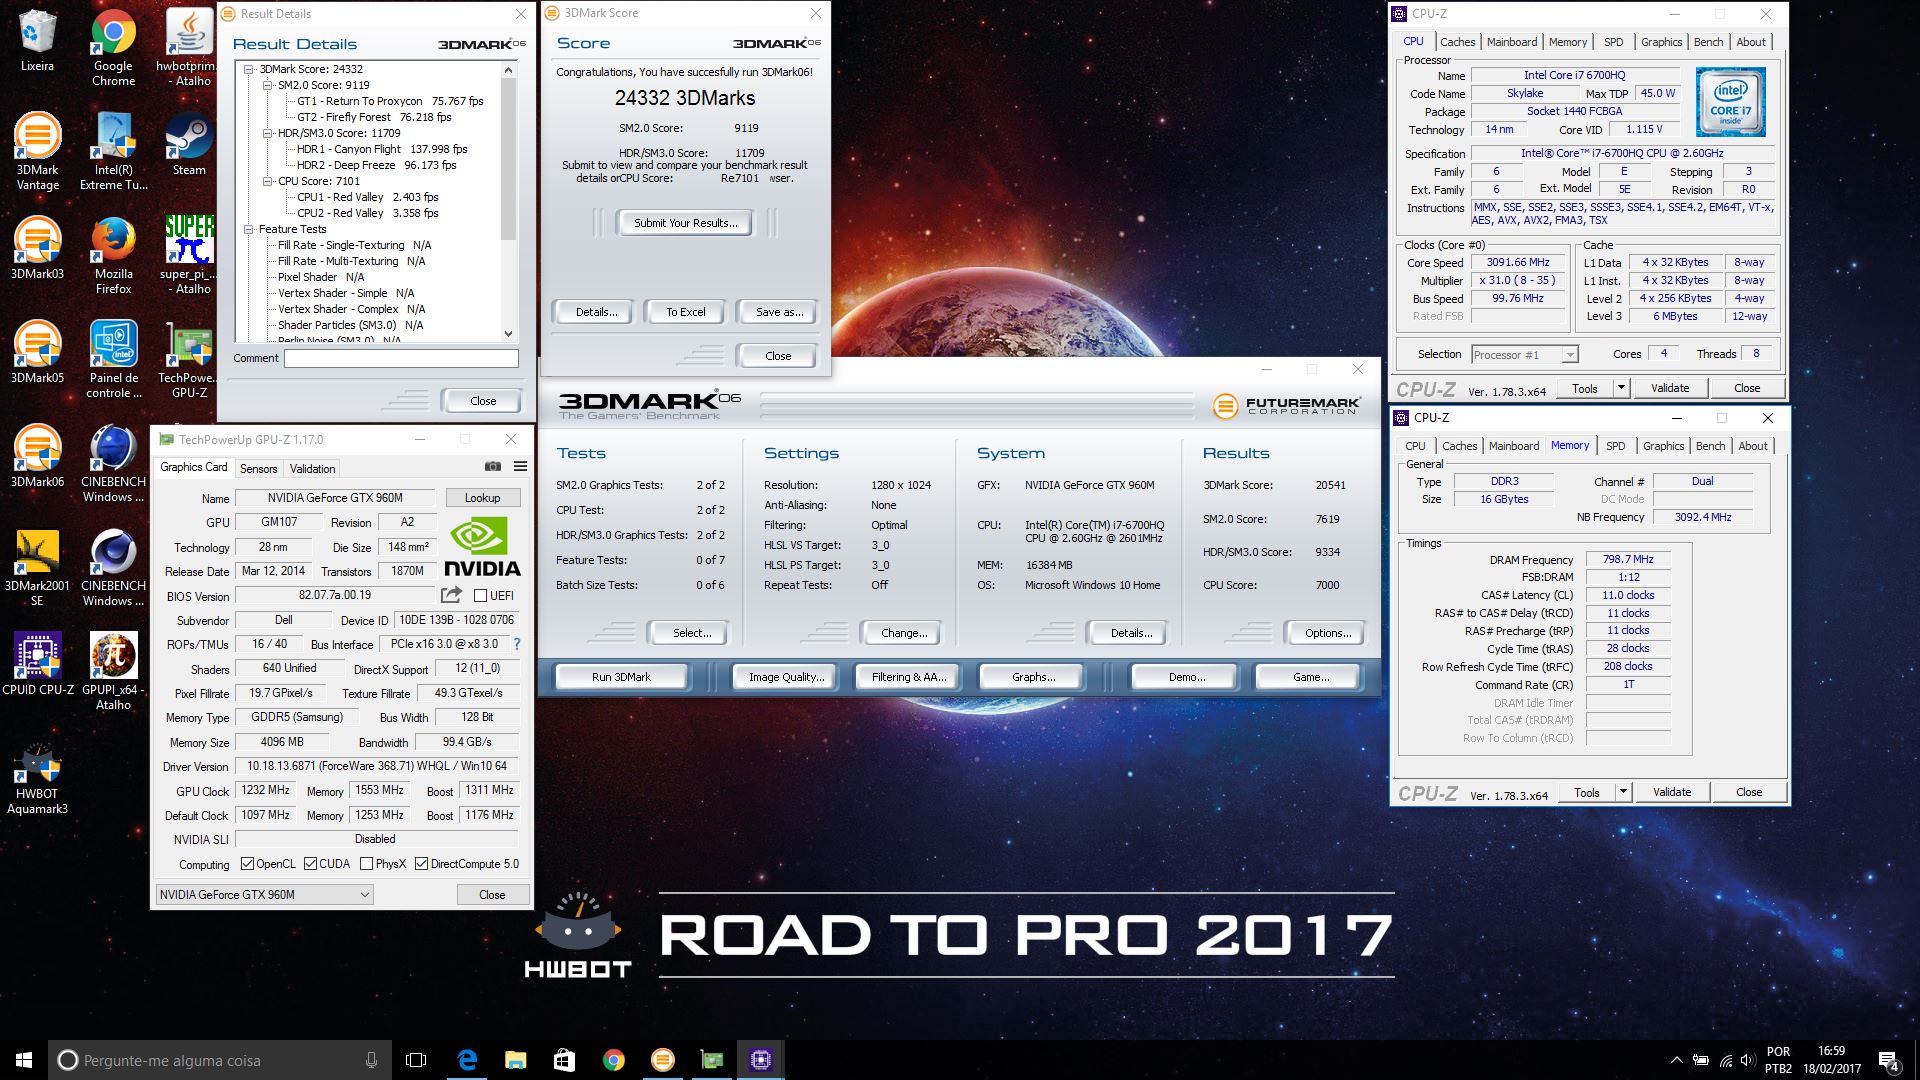Open the 3DMark03 desktop icon
This screenshot has height=1080, width=1920.
[x=37, y=248]
